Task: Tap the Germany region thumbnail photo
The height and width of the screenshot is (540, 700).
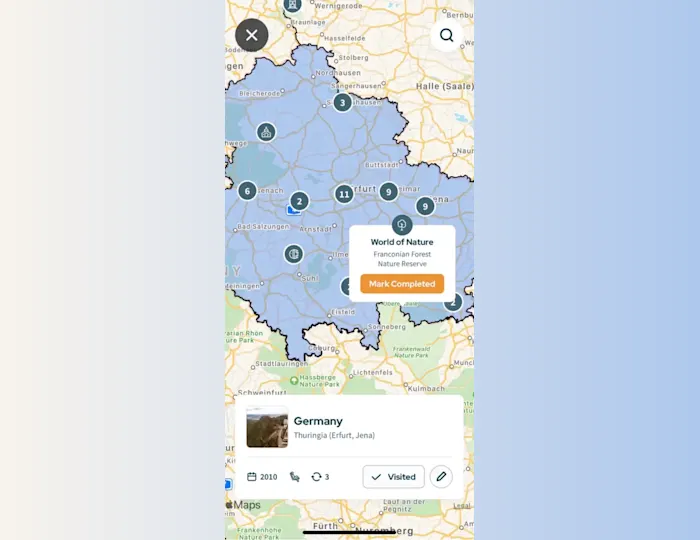Action: [x=267, y=427]
